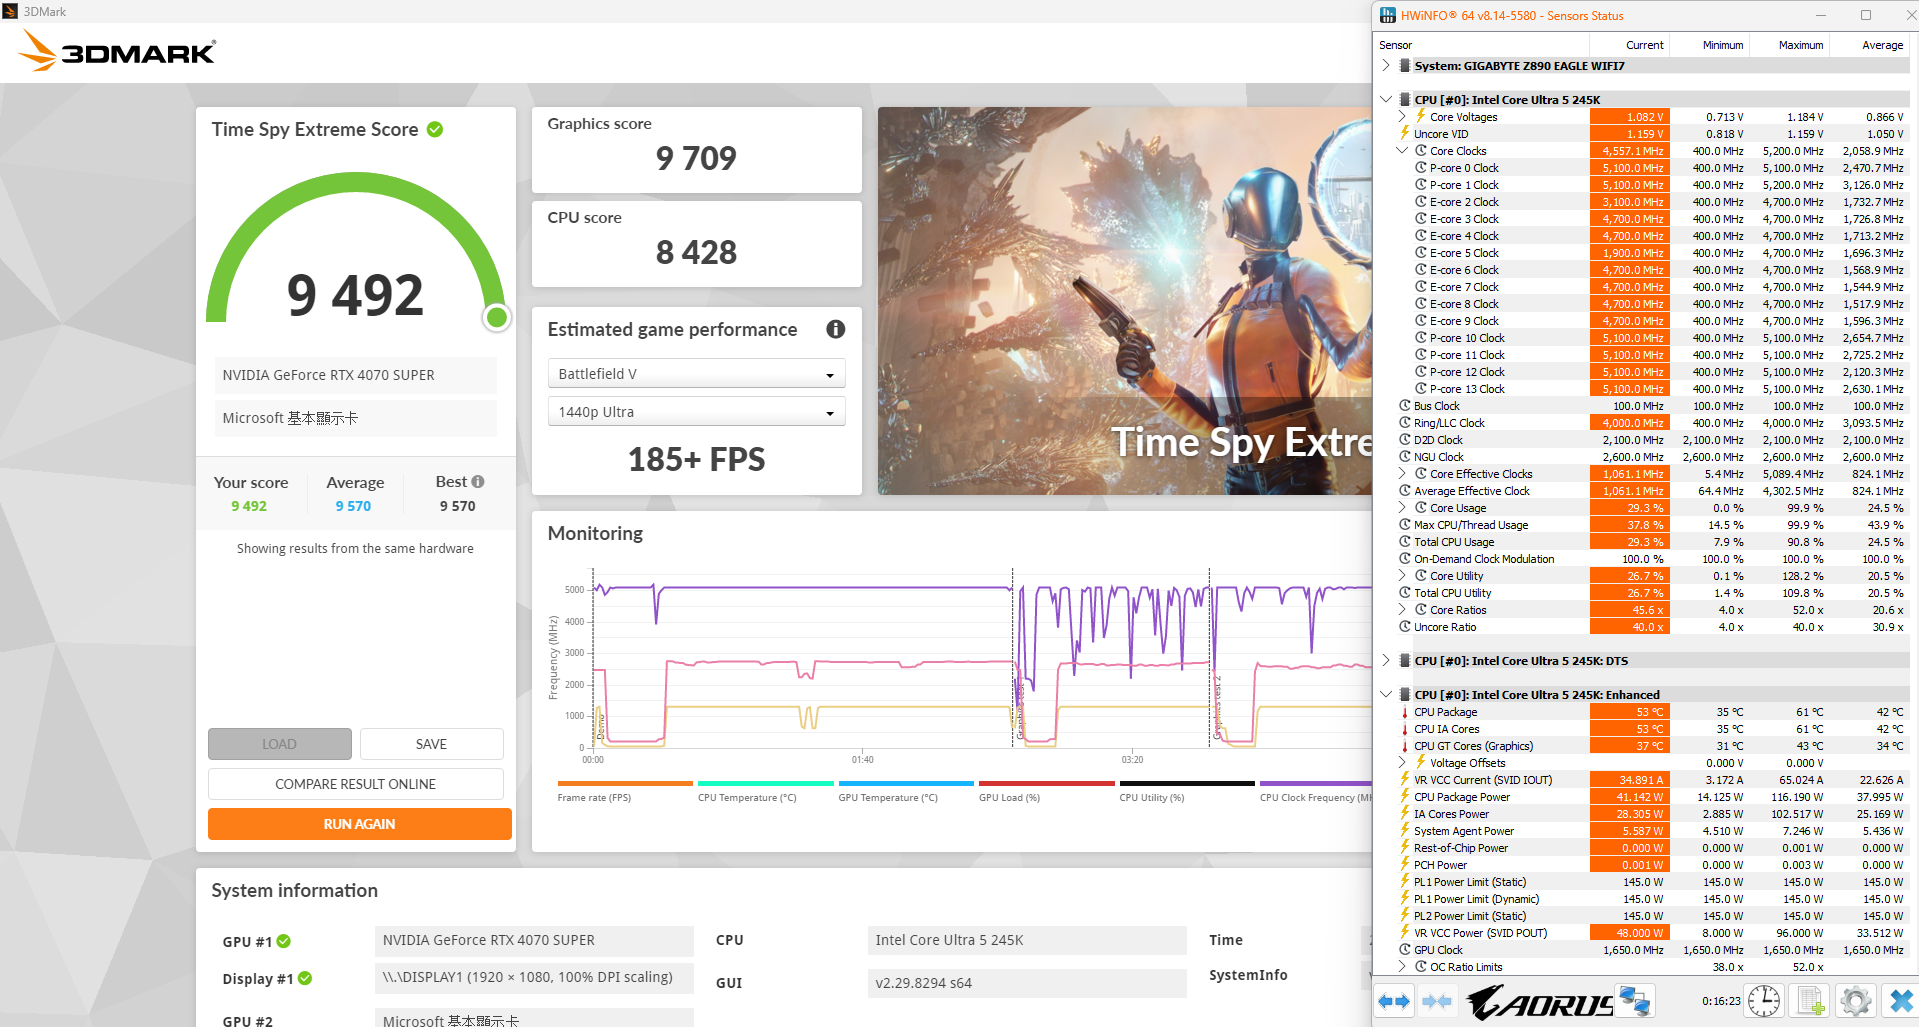This screenshot has height=1027, width=1919.
Task: Click the Sensor column header
Action: [1482, 45]
